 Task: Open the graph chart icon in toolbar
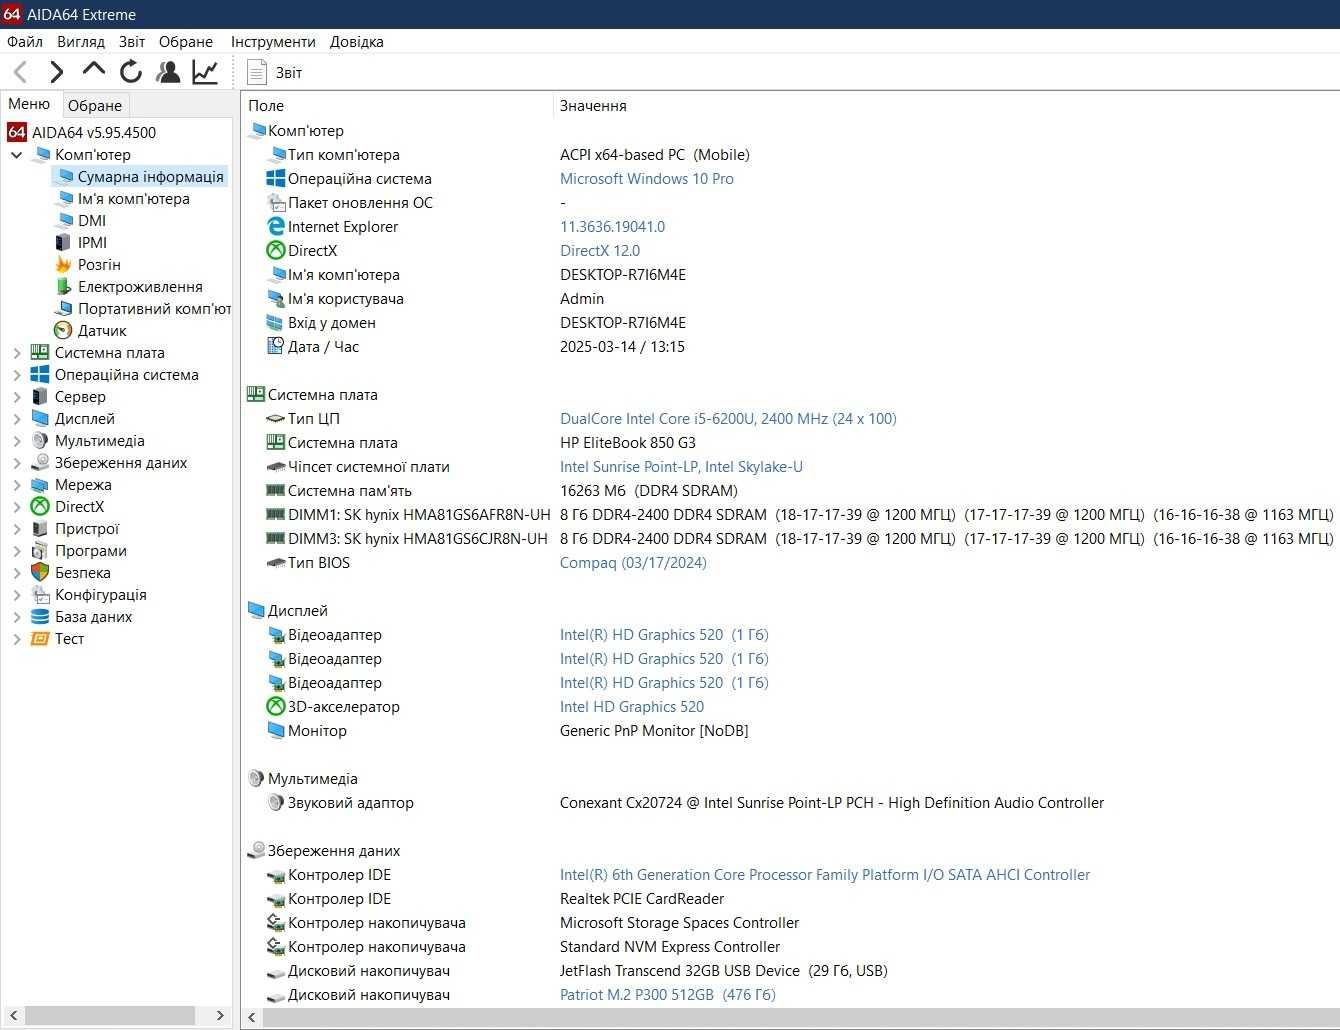click(205, 72)
